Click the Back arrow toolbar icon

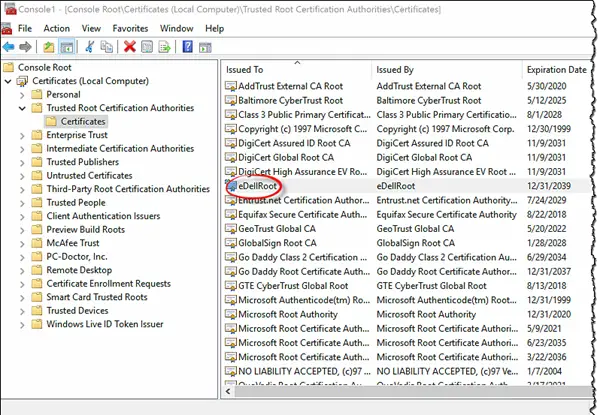coord(8,47)
